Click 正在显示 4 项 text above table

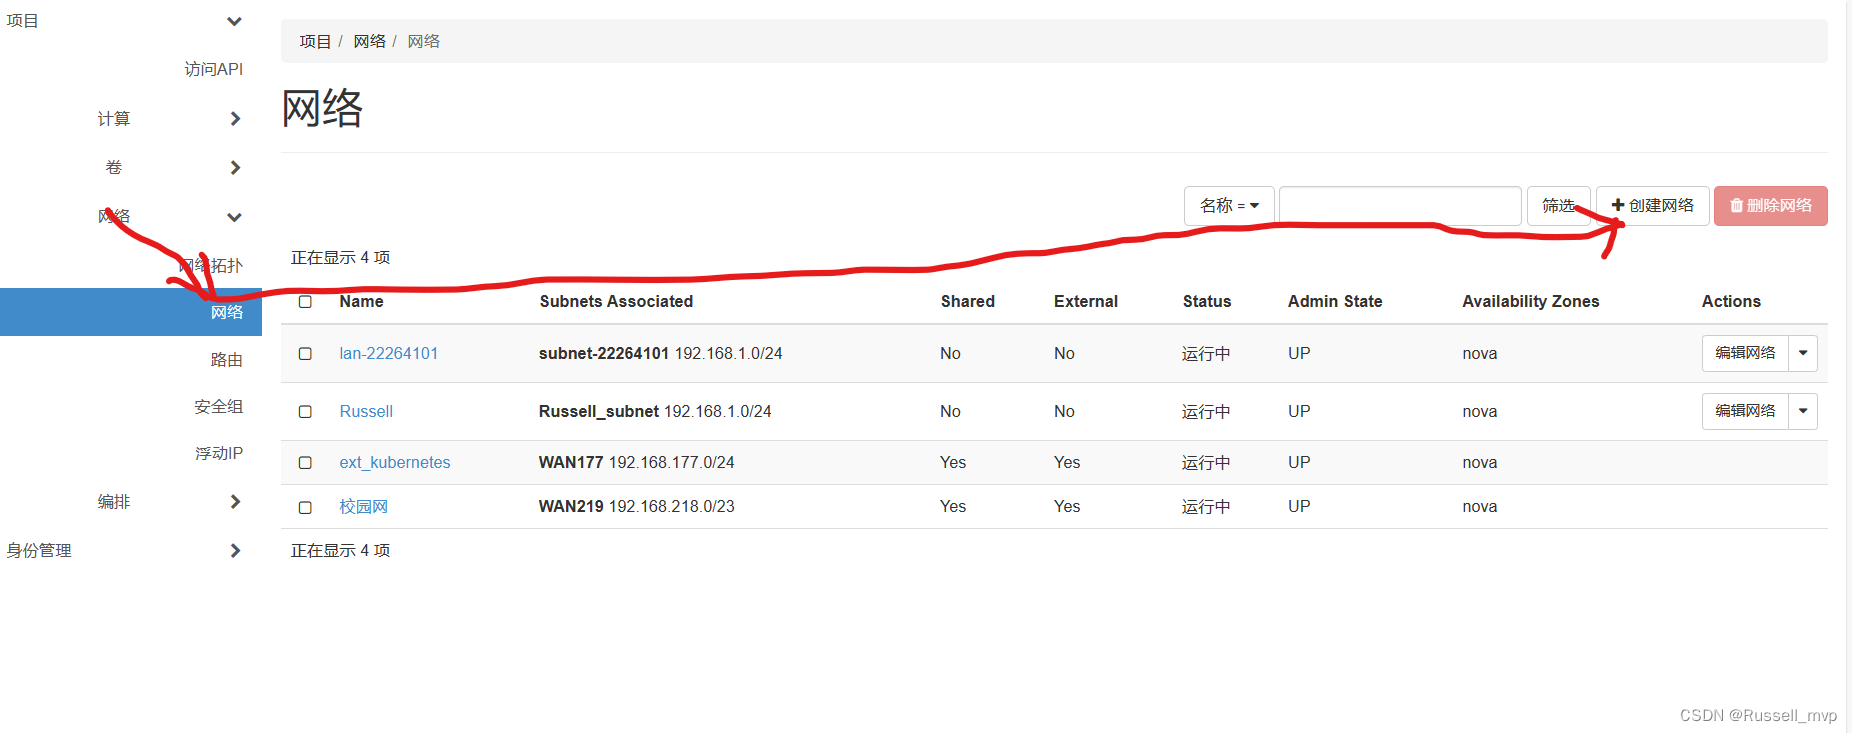coord(340,257)
